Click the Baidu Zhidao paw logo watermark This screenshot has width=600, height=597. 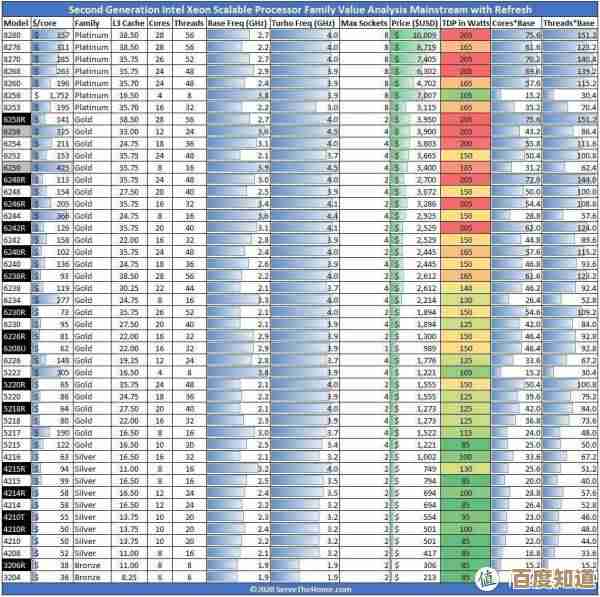(487, 578)
